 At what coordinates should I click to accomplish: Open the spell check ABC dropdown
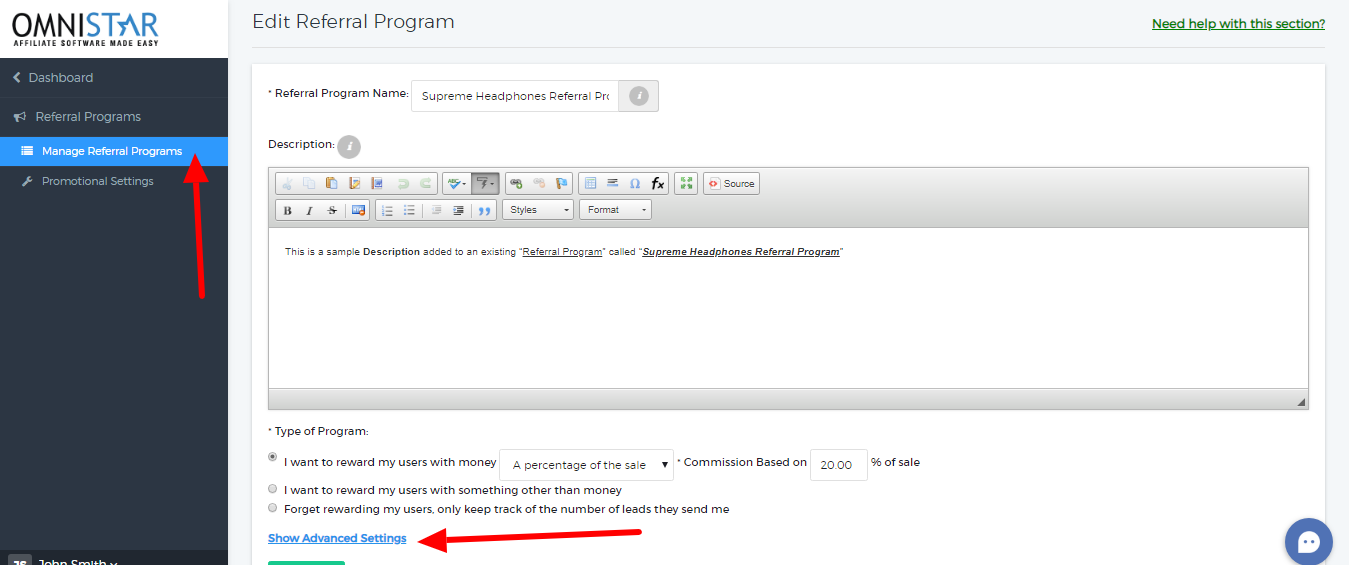(457, 183)
